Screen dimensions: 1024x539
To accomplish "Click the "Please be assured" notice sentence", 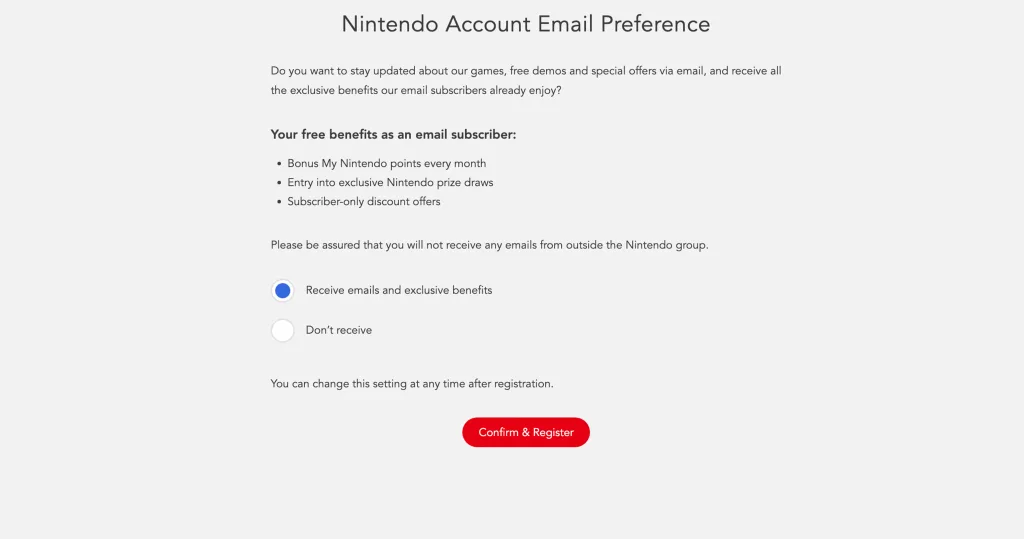I will tap(489, 245).
